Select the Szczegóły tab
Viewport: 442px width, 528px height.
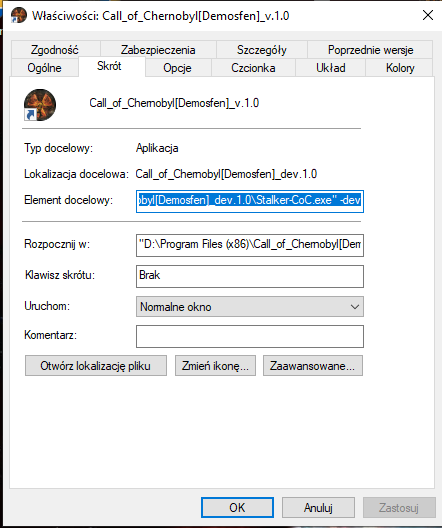262,50
